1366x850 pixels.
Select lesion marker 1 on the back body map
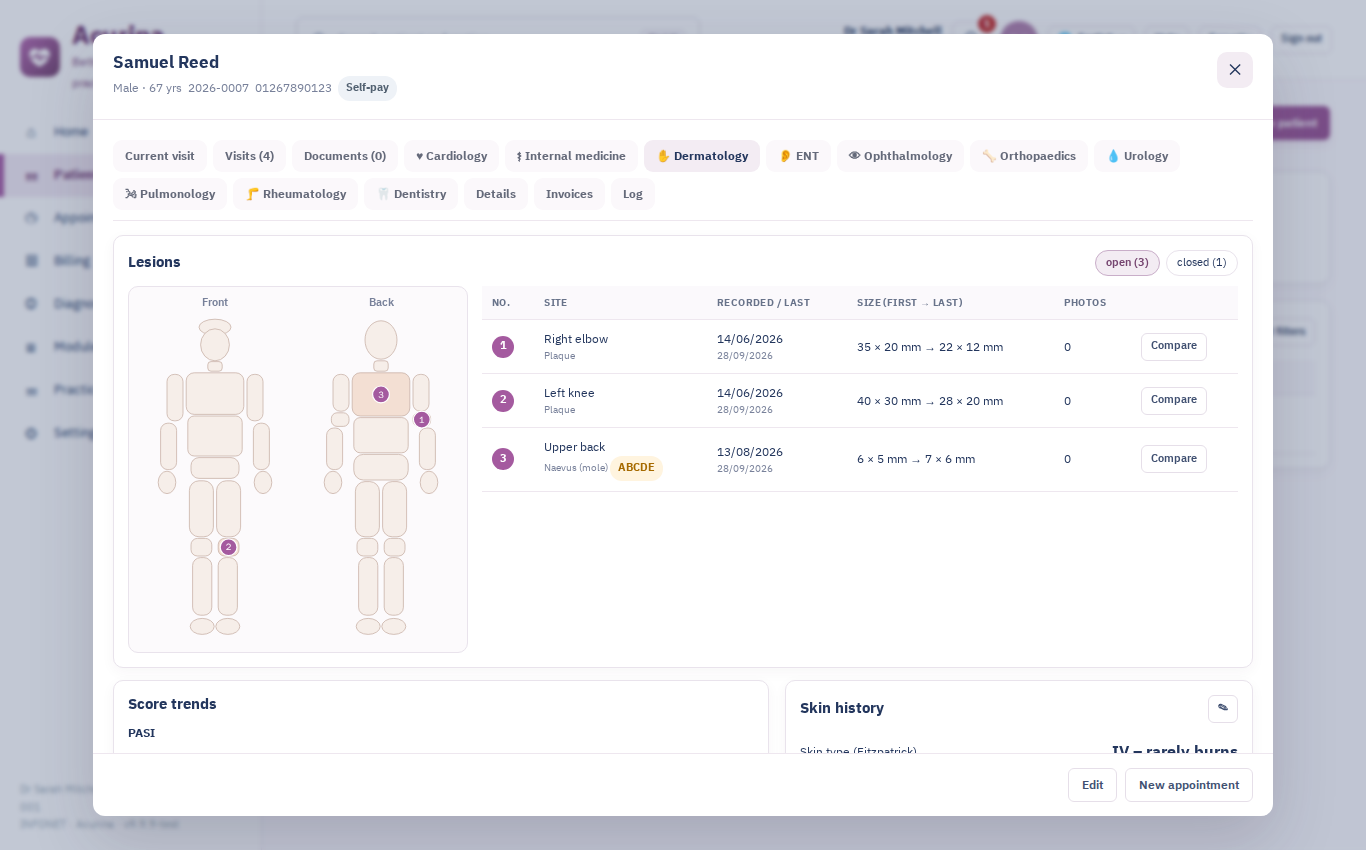[x=421, y=420]
